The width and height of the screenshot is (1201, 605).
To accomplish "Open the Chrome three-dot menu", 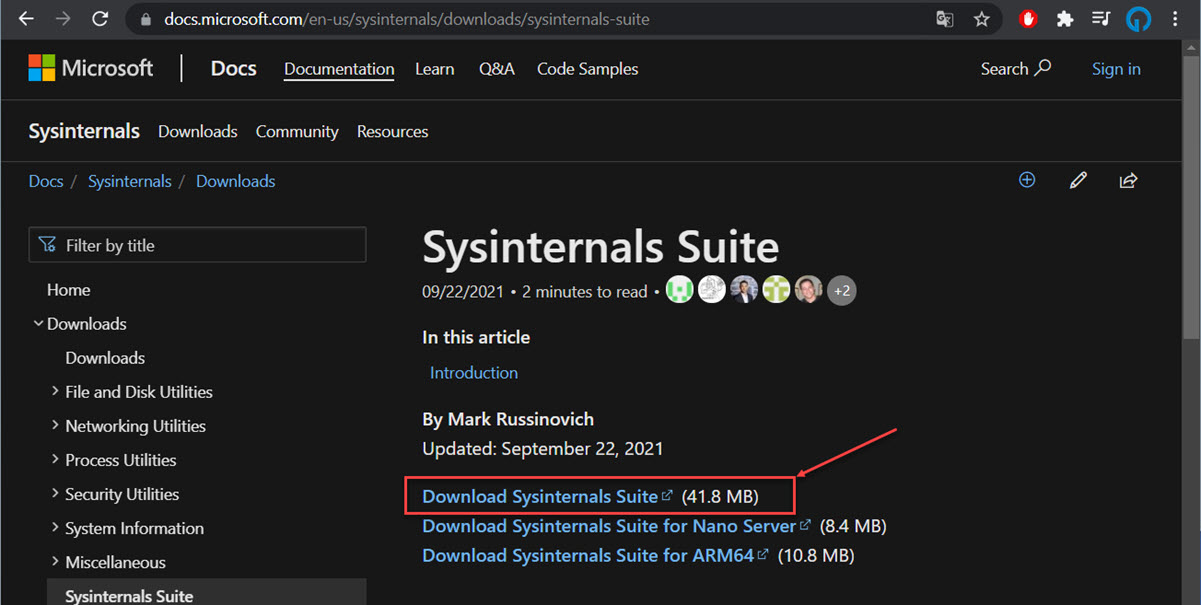I will (x=1175, y=19).
